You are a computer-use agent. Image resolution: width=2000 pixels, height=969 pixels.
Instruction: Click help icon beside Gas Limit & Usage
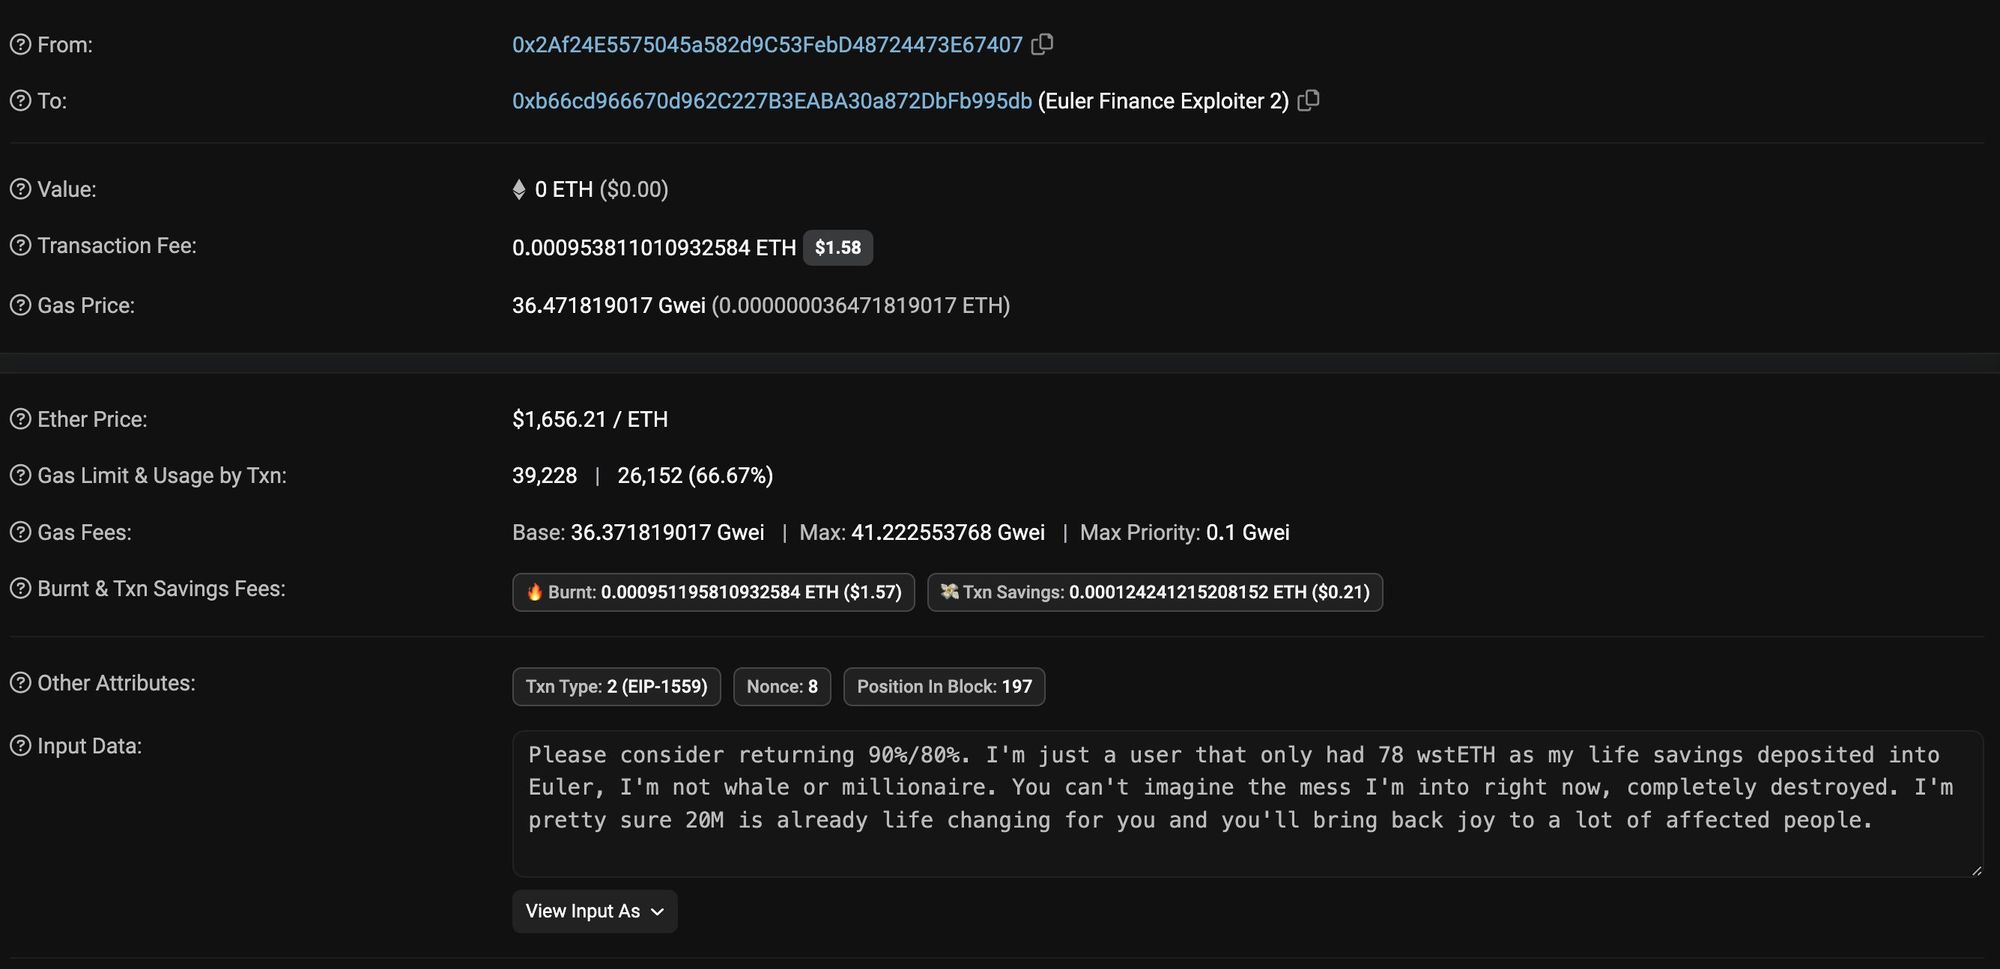coord(20,475)
